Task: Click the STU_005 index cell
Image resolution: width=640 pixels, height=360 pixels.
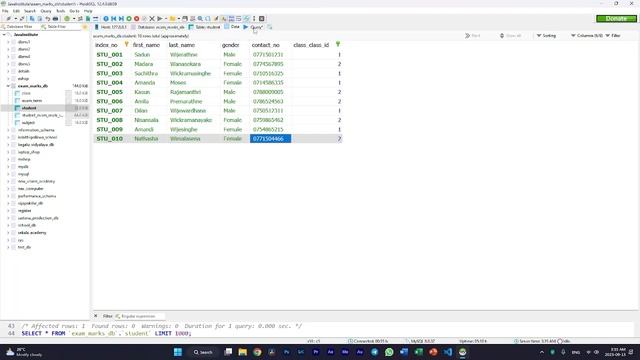Action: (x=109, y=92)
